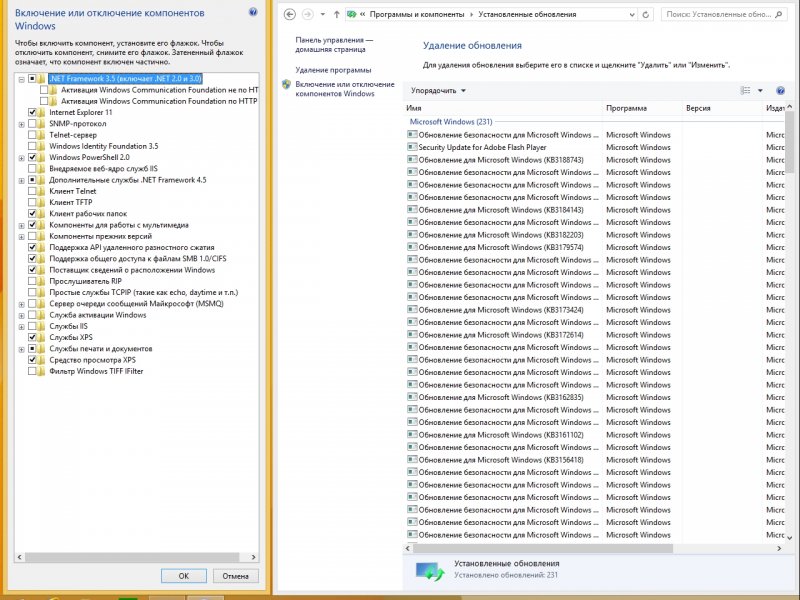Toggle the Windows PowerShell 2.0 checkbox

(32, 157)
